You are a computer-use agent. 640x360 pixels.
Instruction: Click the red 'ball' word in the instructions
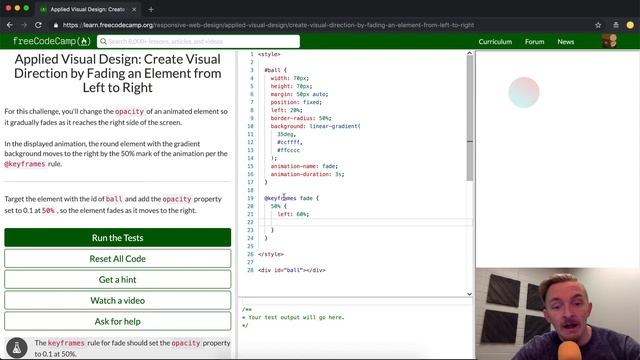tap(114, 199)
